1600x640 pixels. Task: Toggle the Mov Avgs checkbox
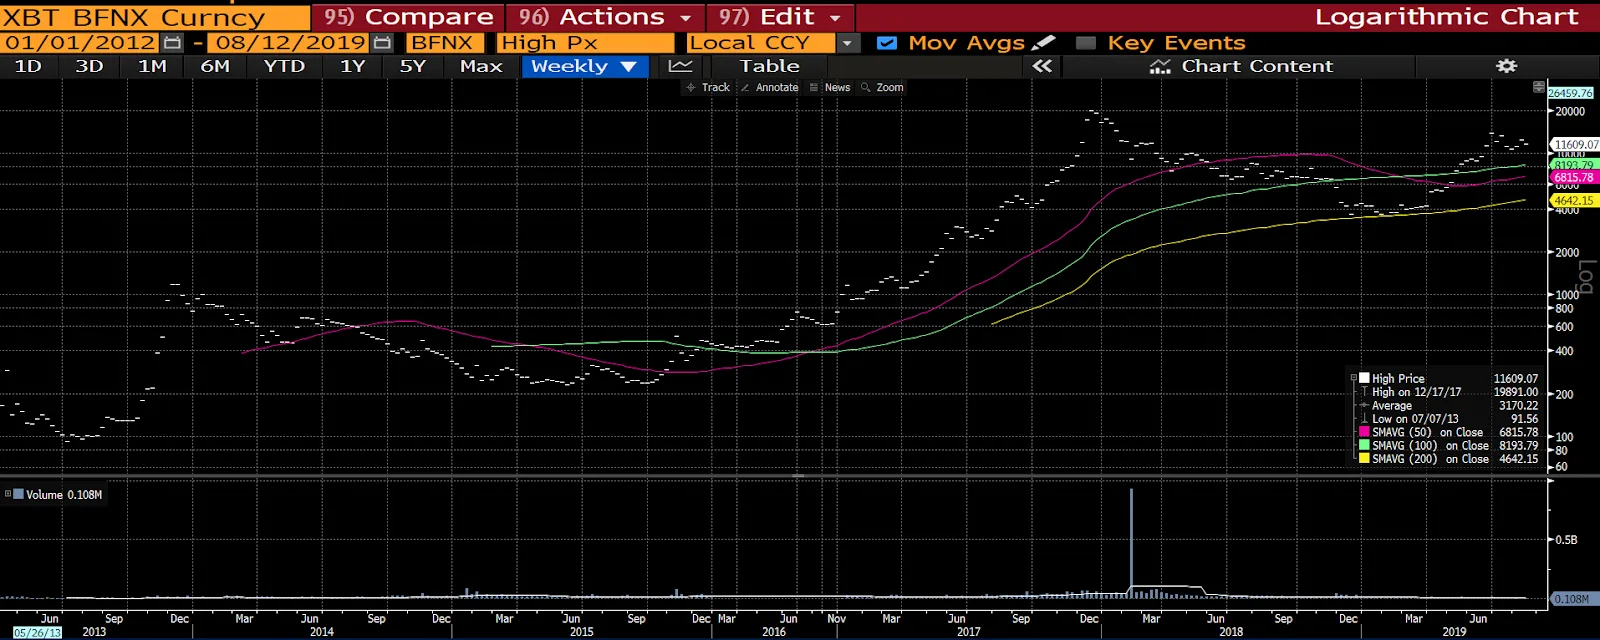pos(886,43)
